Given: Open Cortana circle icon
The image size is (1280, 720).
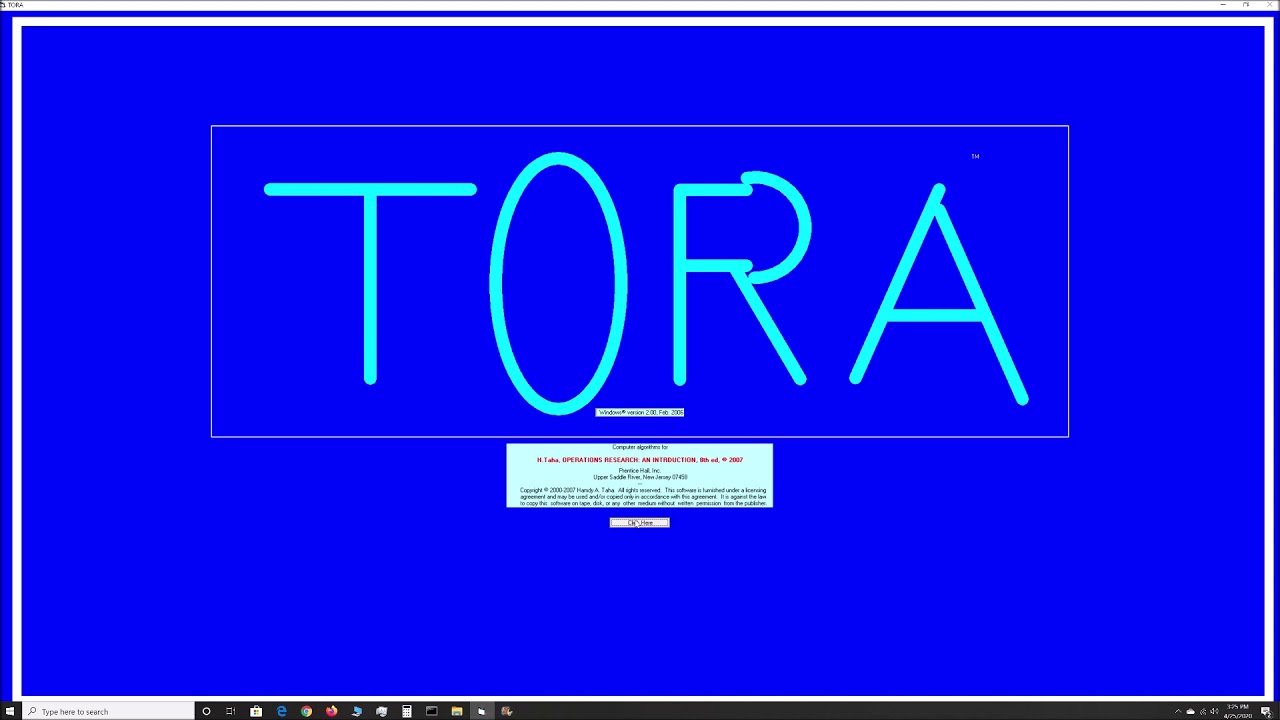Looking at the screenshot, I should point(206,711).
